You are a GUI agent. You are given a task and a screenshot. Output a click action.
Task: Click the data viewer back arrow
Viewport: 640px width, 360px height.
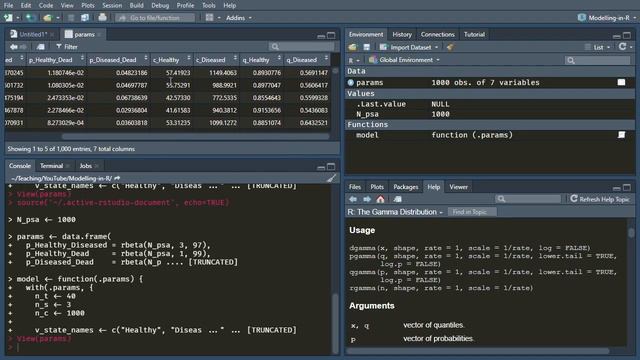click(x=14, y=47)
